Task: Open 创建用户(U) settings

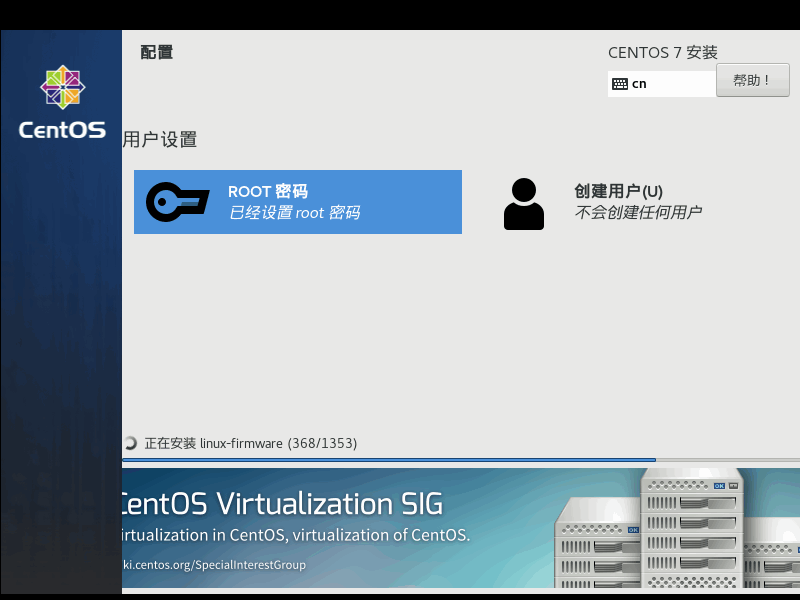Action: point(603,204)
